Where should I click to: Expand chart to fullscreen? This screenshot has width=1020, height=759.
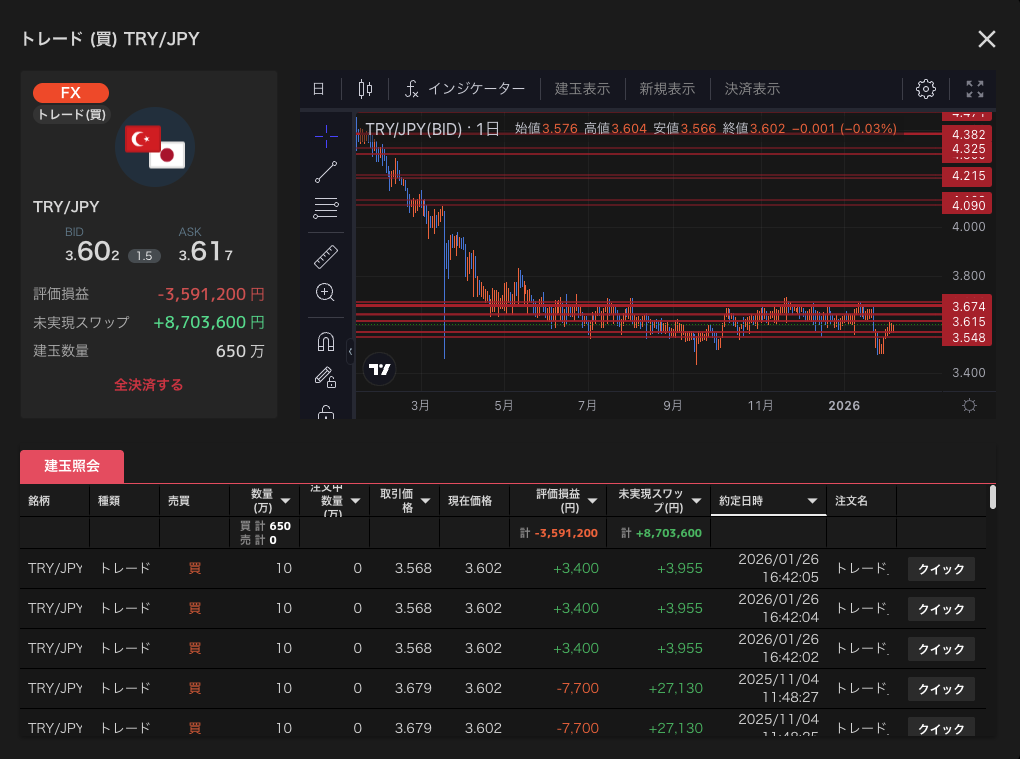975,89
